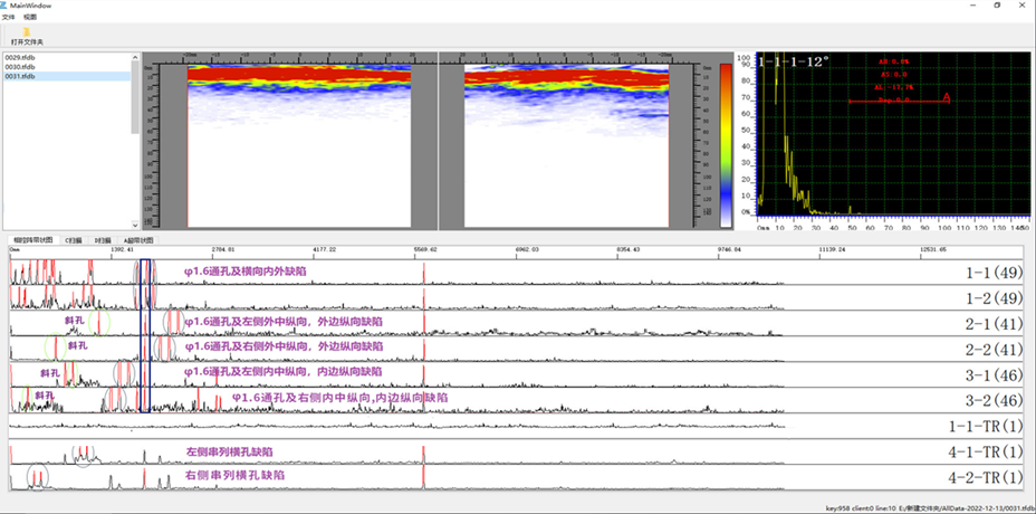Select file 0029.tfdb in the list
1036x514 pixels.
click(67, 58)
